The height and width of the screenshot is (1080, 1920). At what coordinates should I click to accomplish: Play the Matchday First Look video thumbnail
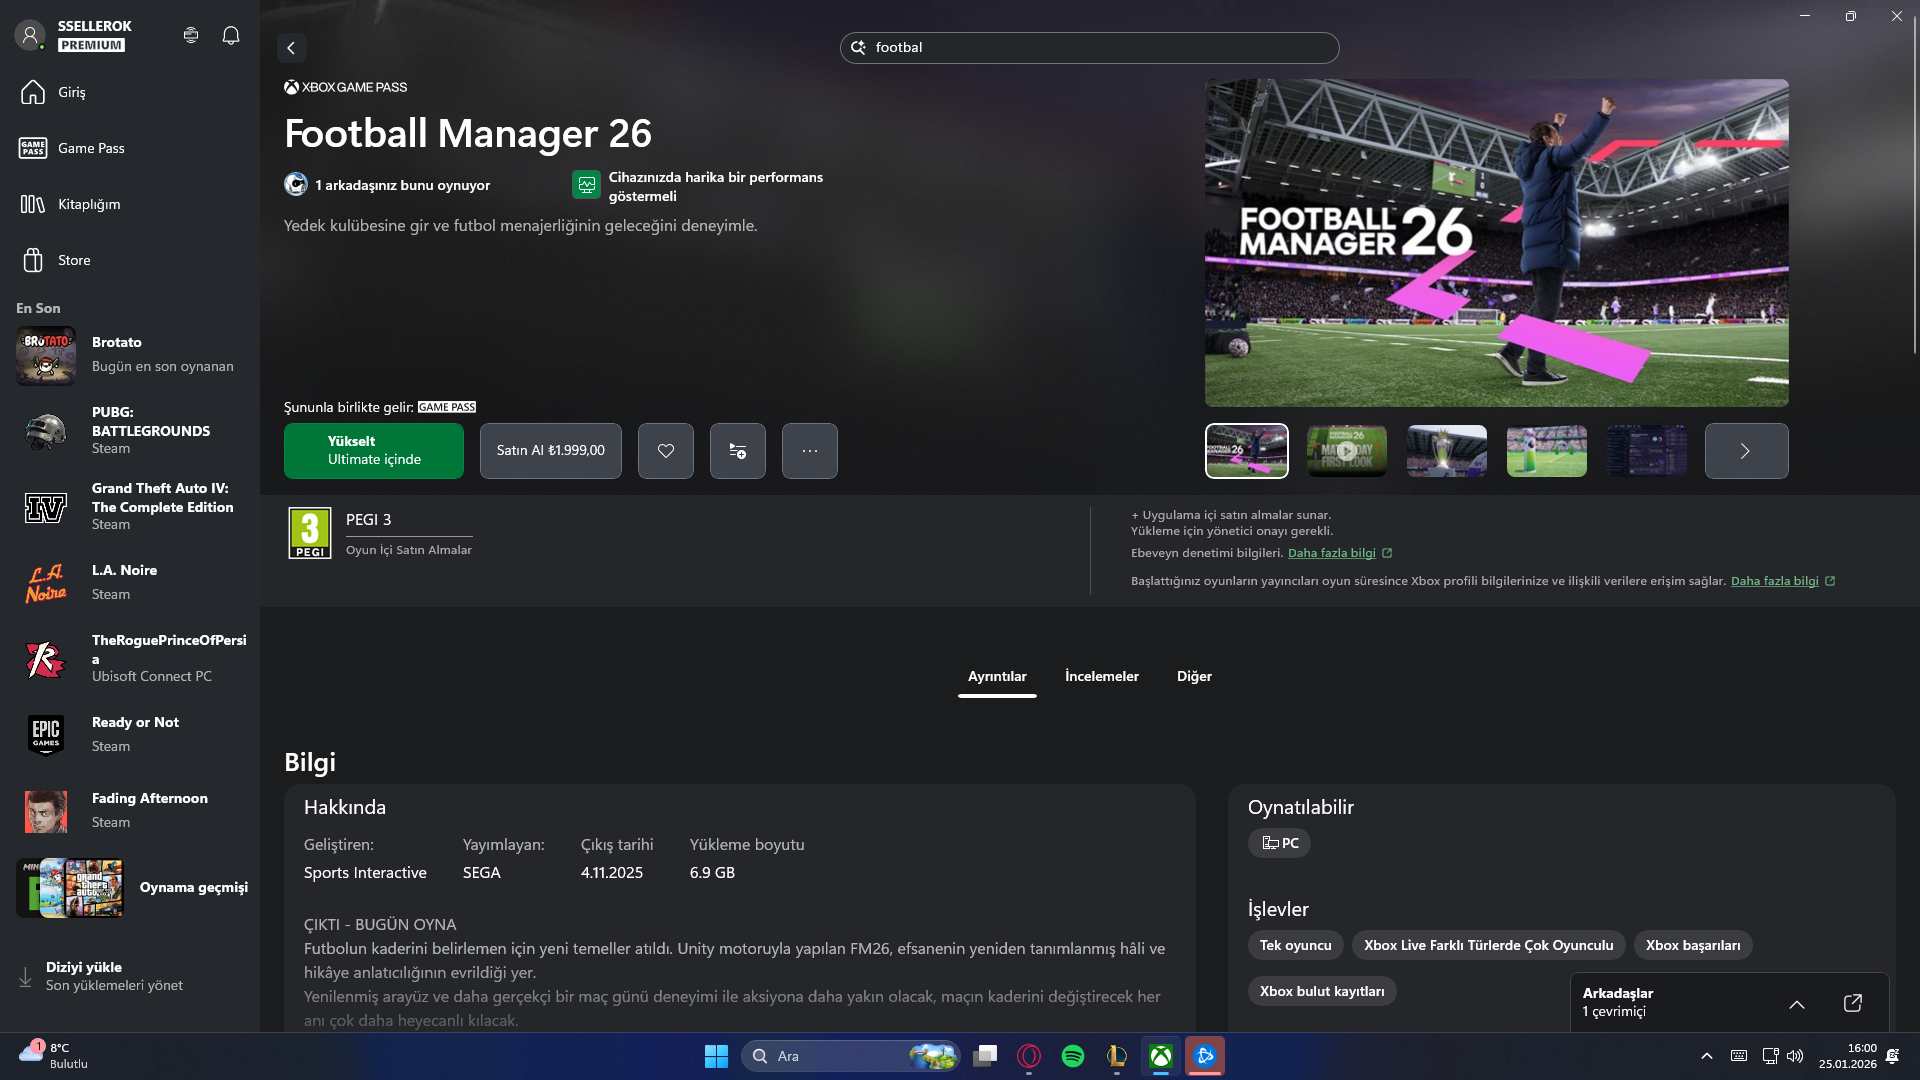[x=1347, y=451]
